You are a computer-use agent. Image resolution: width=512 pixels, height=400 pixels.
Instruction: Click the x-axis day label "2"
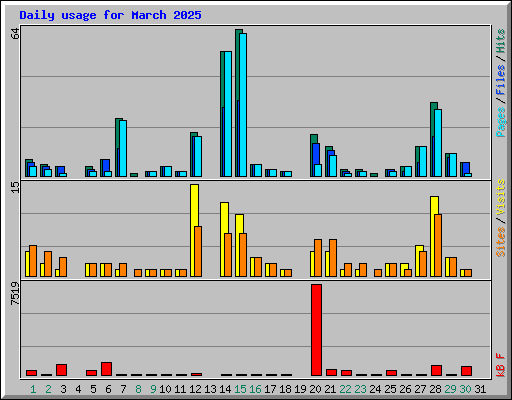48,389
